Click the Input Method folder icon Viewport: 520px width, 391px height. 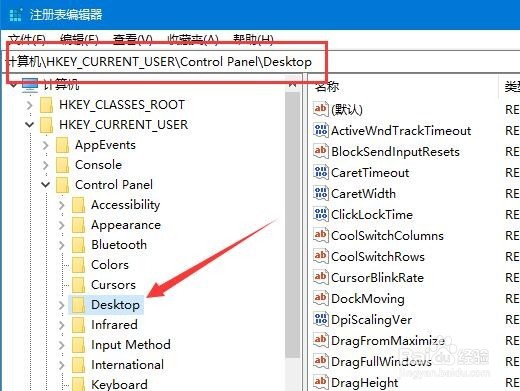pyautogui.click(x=78, y=345)
